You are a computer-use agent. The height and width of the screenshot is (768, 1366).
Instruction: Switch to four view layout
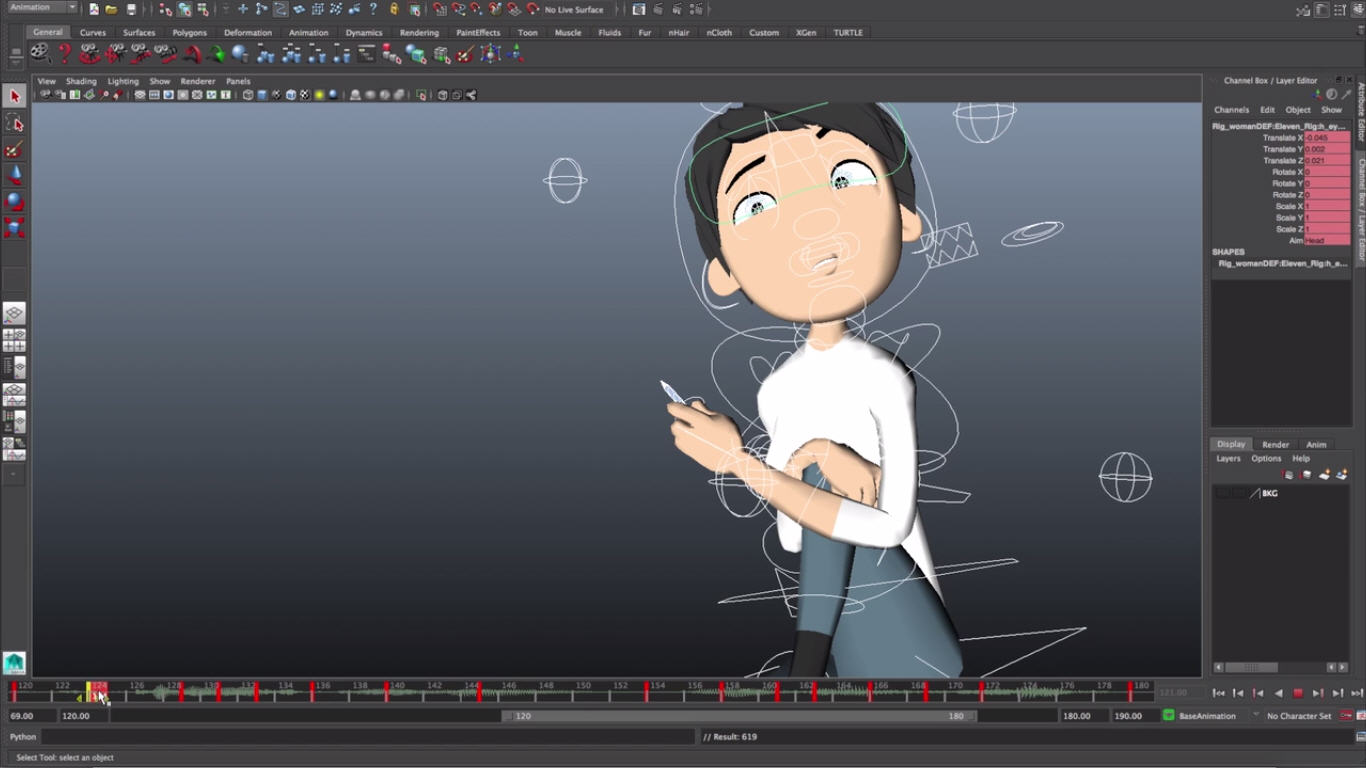(14, 340)
